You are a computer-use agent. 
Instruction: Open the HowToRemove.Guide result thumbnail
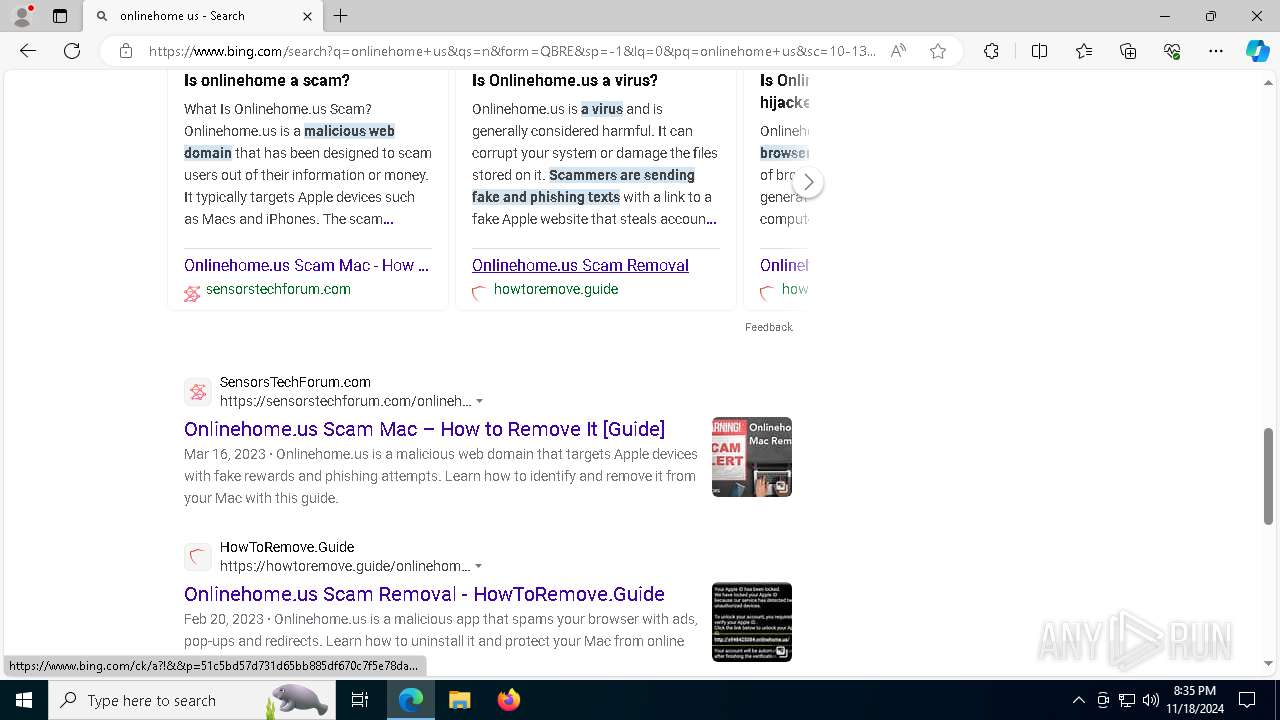752,622
